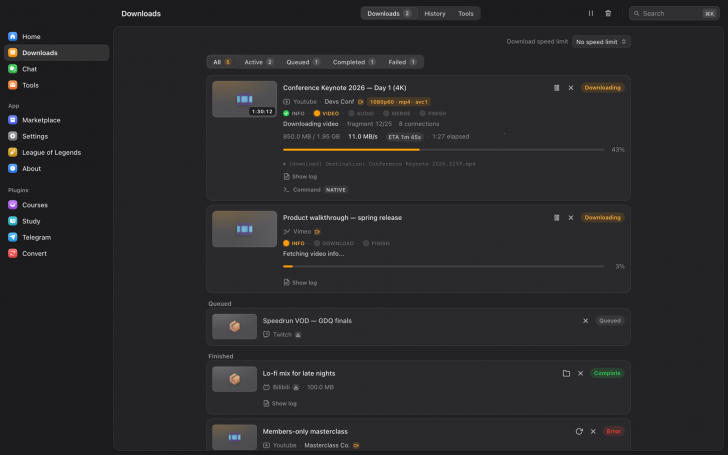728x455 pixels.
Task: Retry the Members-only masterclass download
Action: pyautogui.click(x=579, y=431)
